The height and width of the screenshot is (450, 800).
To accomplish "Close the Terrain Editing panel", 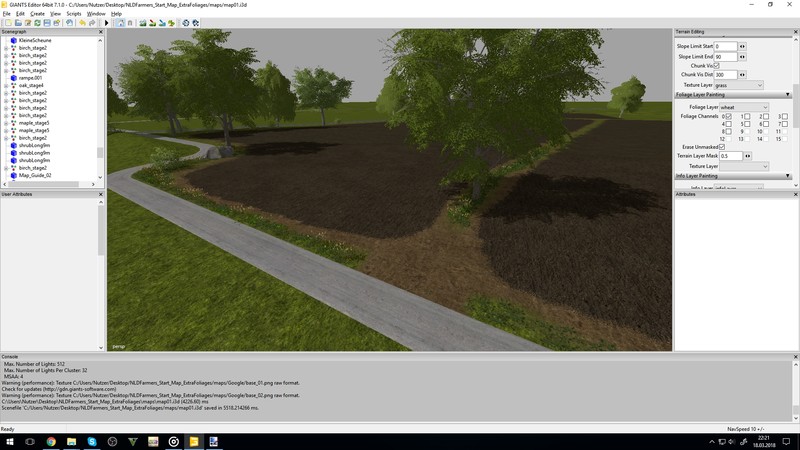I will (795, 32).
